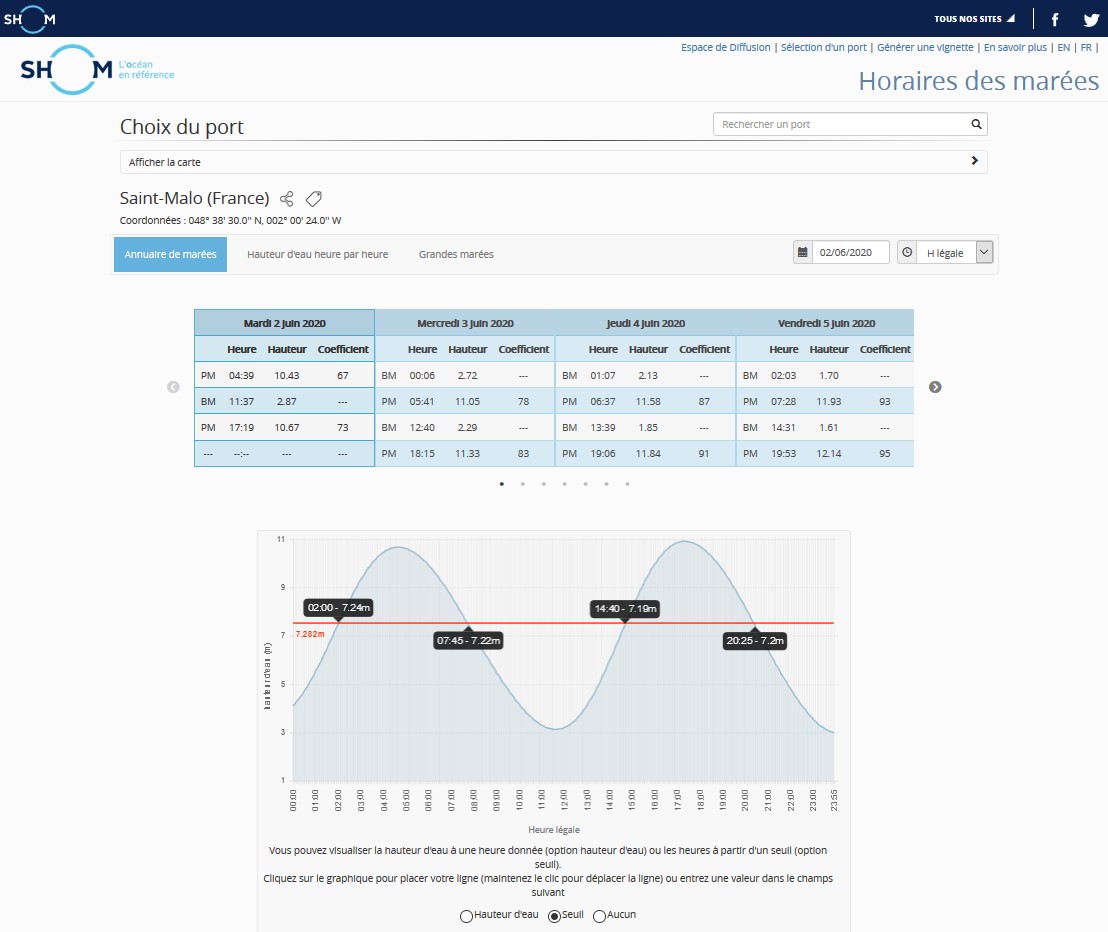Switch the site language to EN
Image resolution: width=1108 pixels, height=932 pixels.
point(1064,47)
